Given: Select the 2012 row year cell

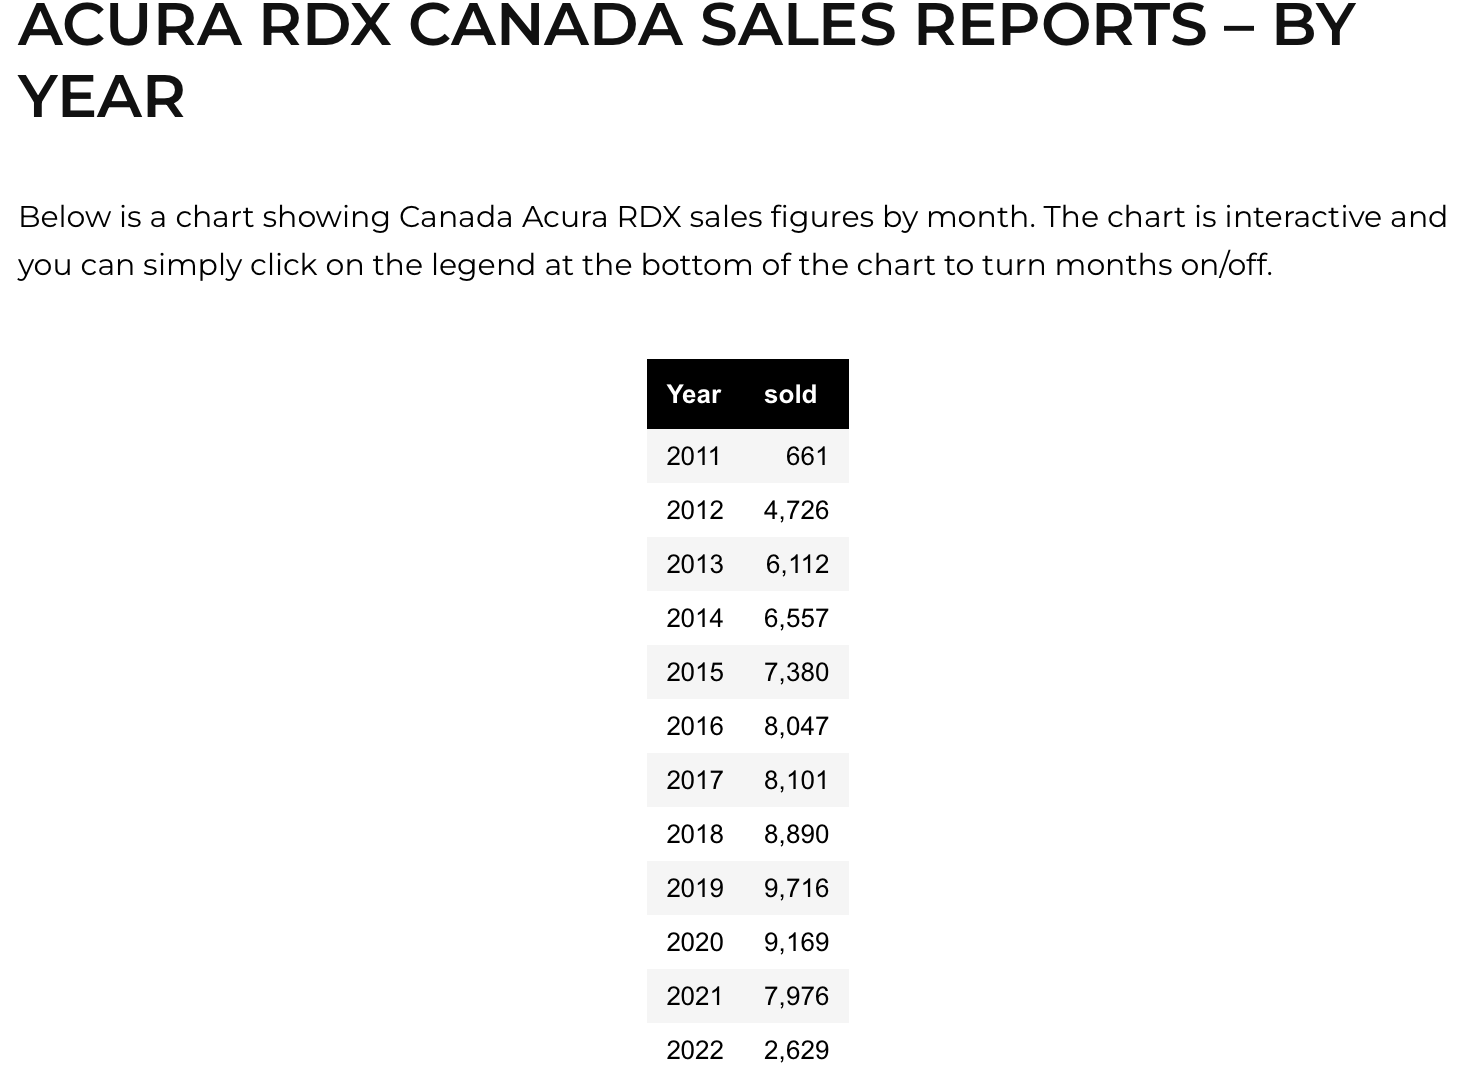Looking at the screenshot, I should tap(694, 511).
